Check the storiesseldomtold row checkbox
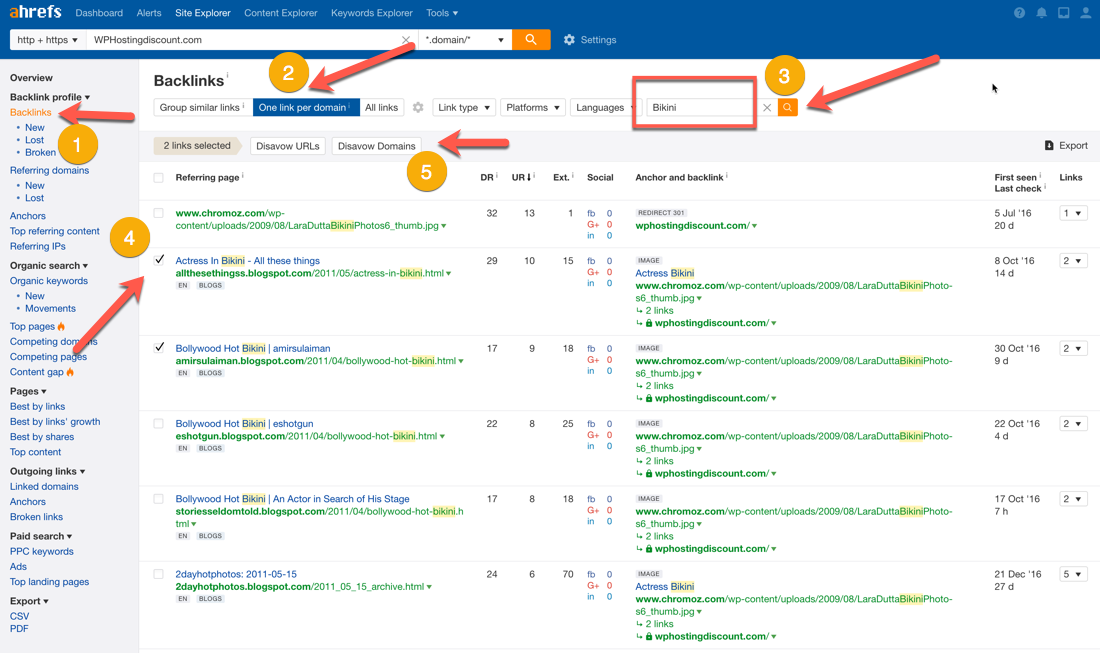 (159, 499)
